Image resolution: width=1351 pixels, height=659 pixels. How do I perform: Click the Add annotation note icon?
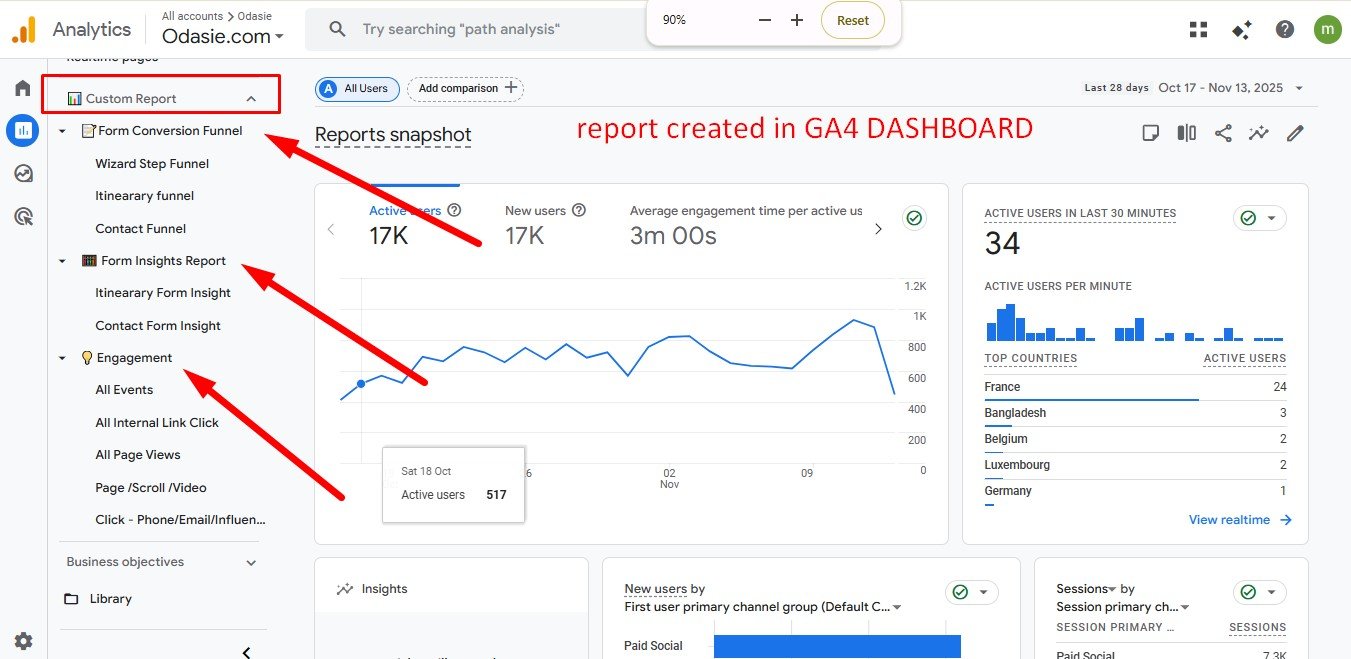point(1151,133)
